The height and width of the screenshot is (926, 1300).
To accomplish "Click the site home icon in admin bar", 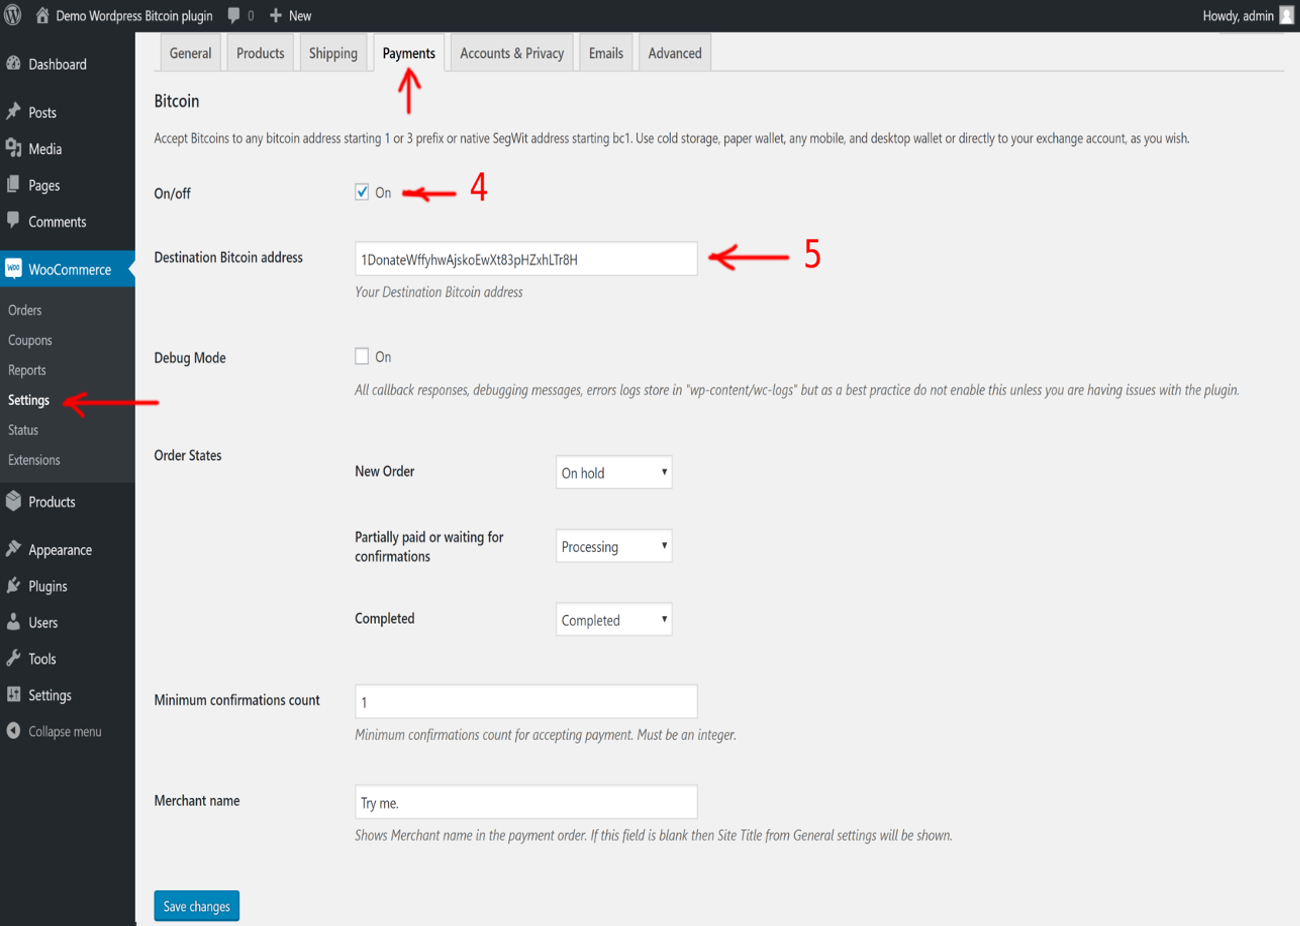I will pyautogui.click(x=42, y=15).
